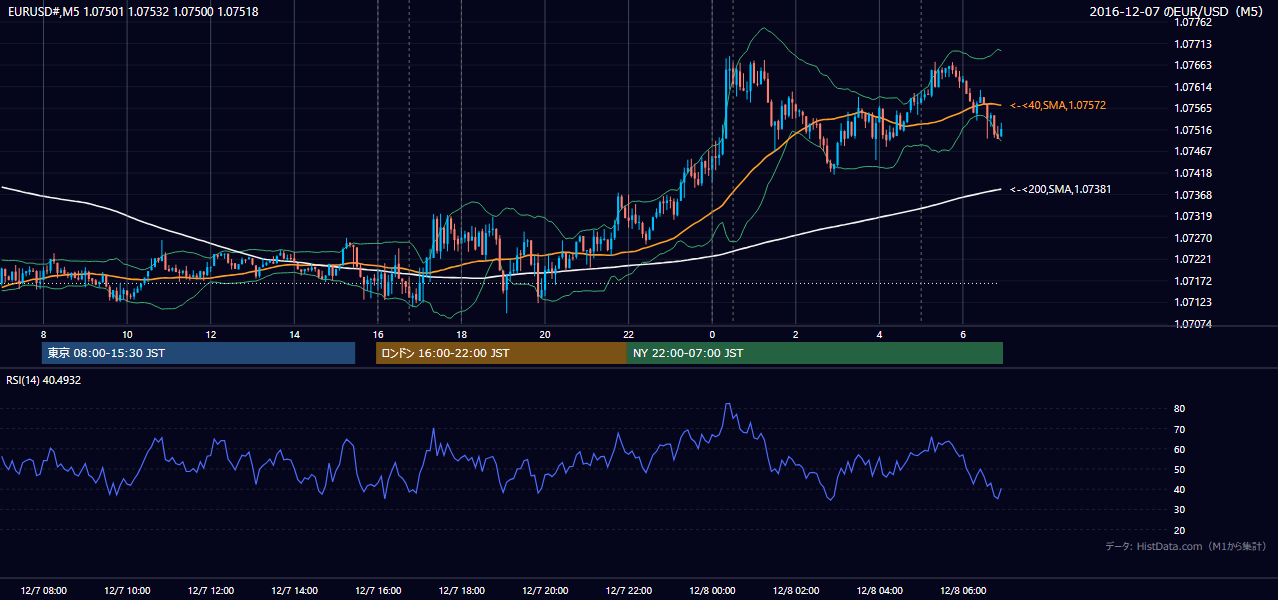The image size is (1278, 600).
Task: Click price axis value 1.07074
Action: point(1193,324)
